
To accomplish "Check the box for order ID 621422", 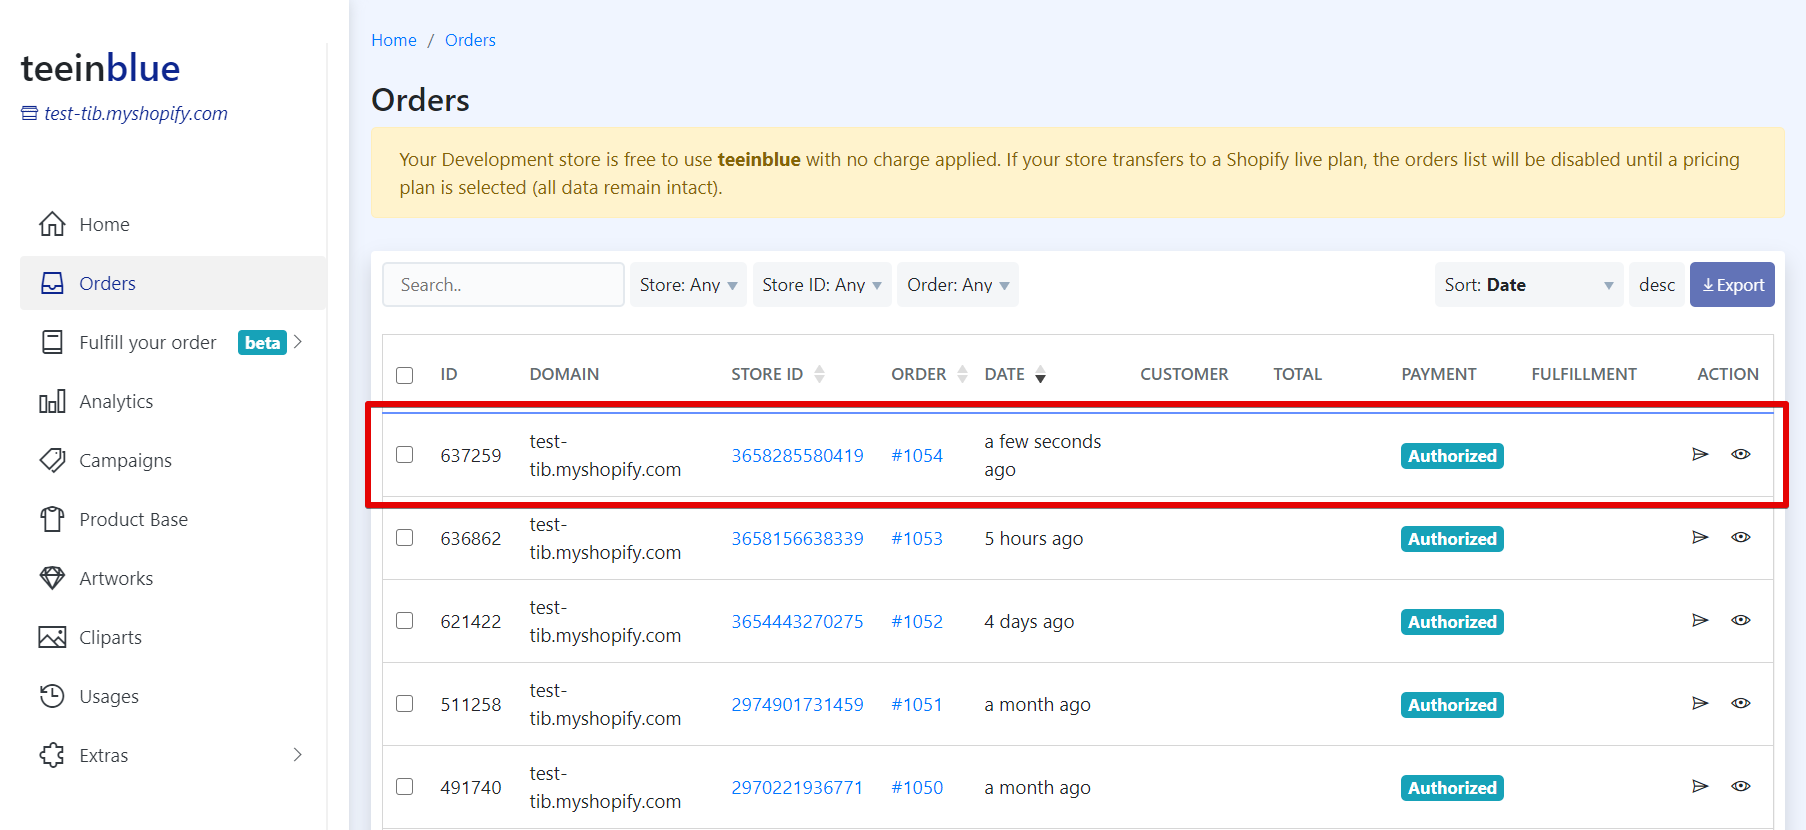I will (x=404, y=620).
